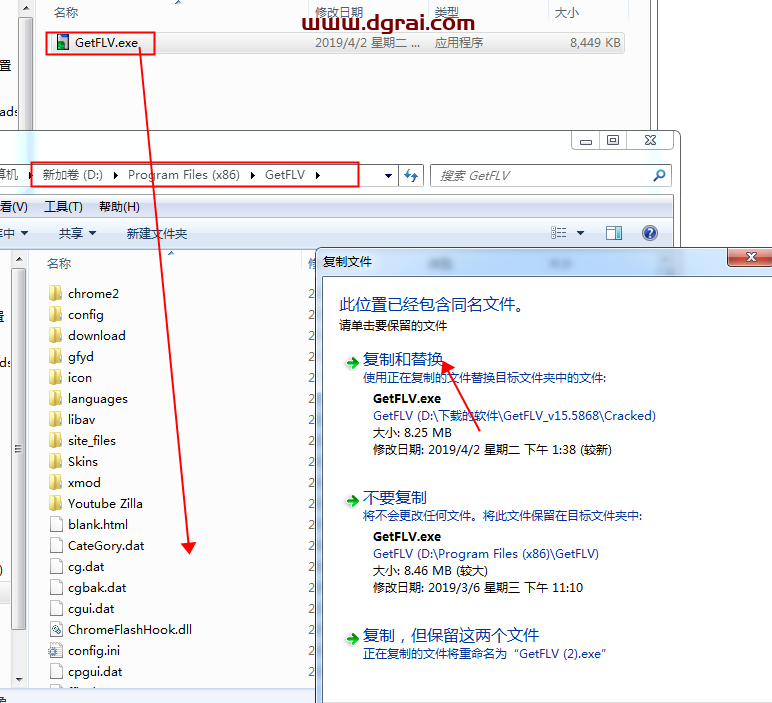Open the chrome2 folder icon
Screen dimensions: 772x703
[56, 293]
